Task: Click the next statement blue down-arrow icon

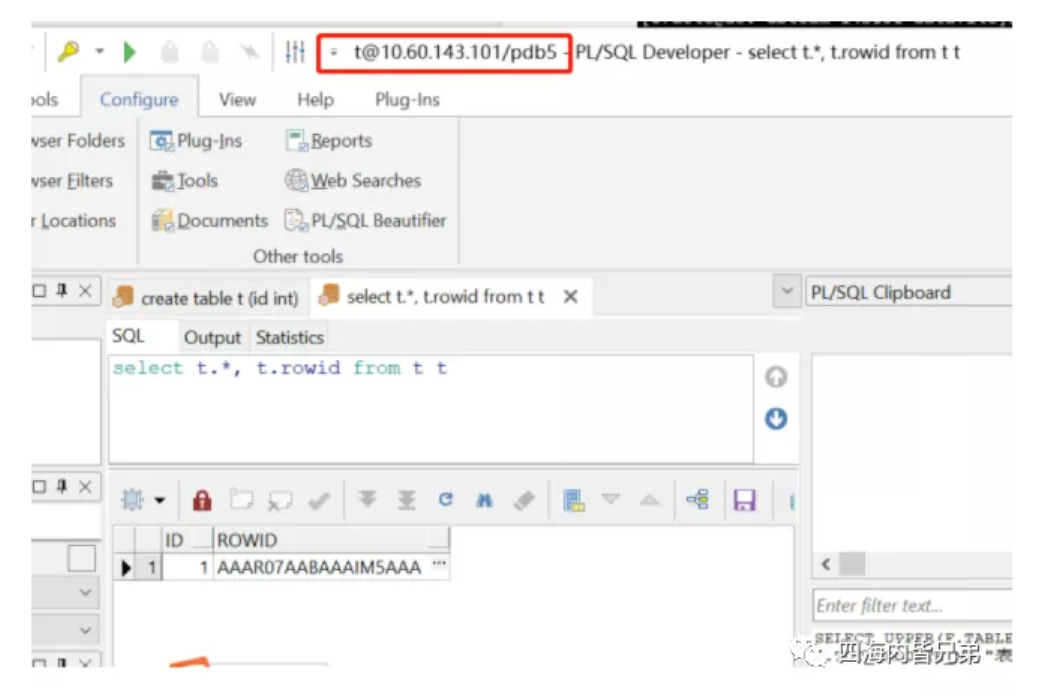Action: (776, 419)
